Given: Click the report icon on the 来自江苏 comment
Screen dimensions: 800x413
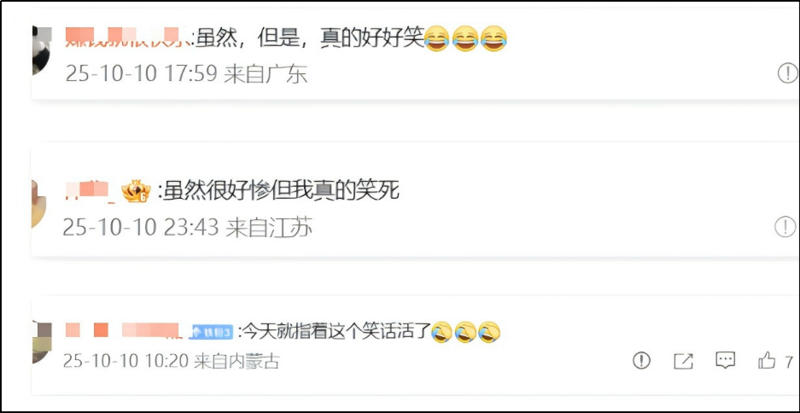Looking at the screenshot, I should point(785,227).
